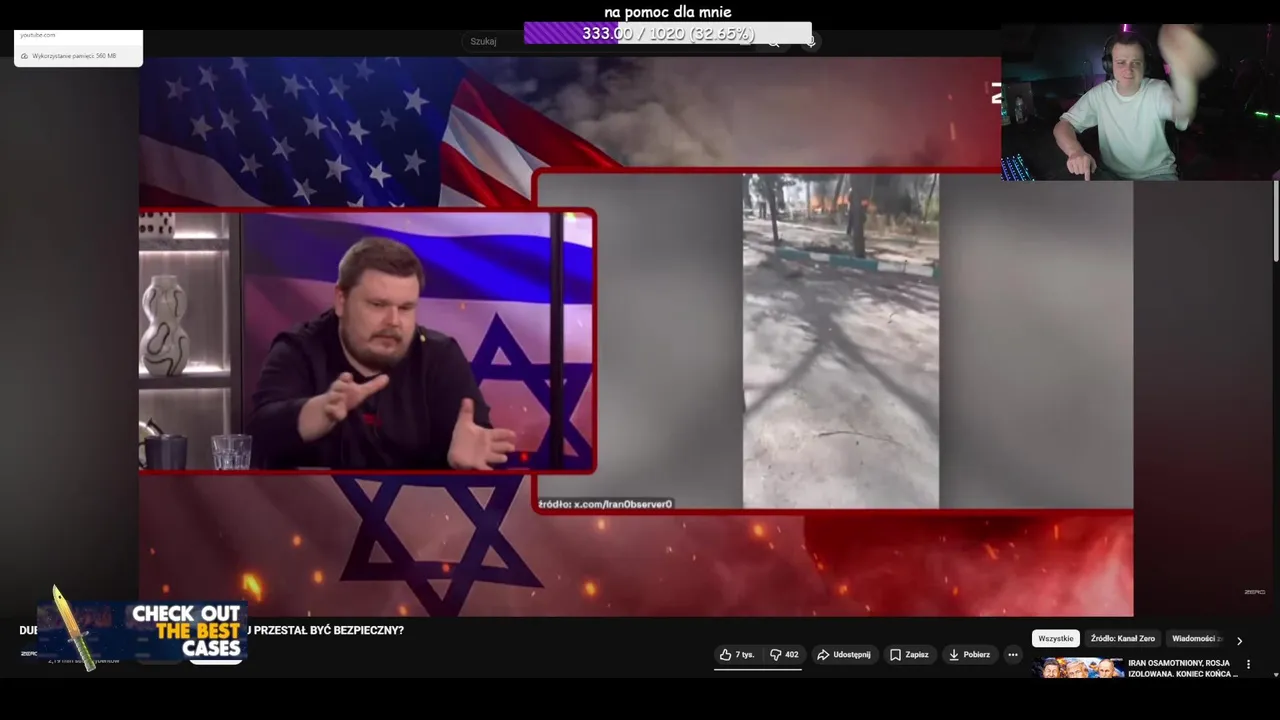1280x720 pixels.
Task: Share the video via Udostępnij
Action: pyautogui.click(x=843, y=655)
